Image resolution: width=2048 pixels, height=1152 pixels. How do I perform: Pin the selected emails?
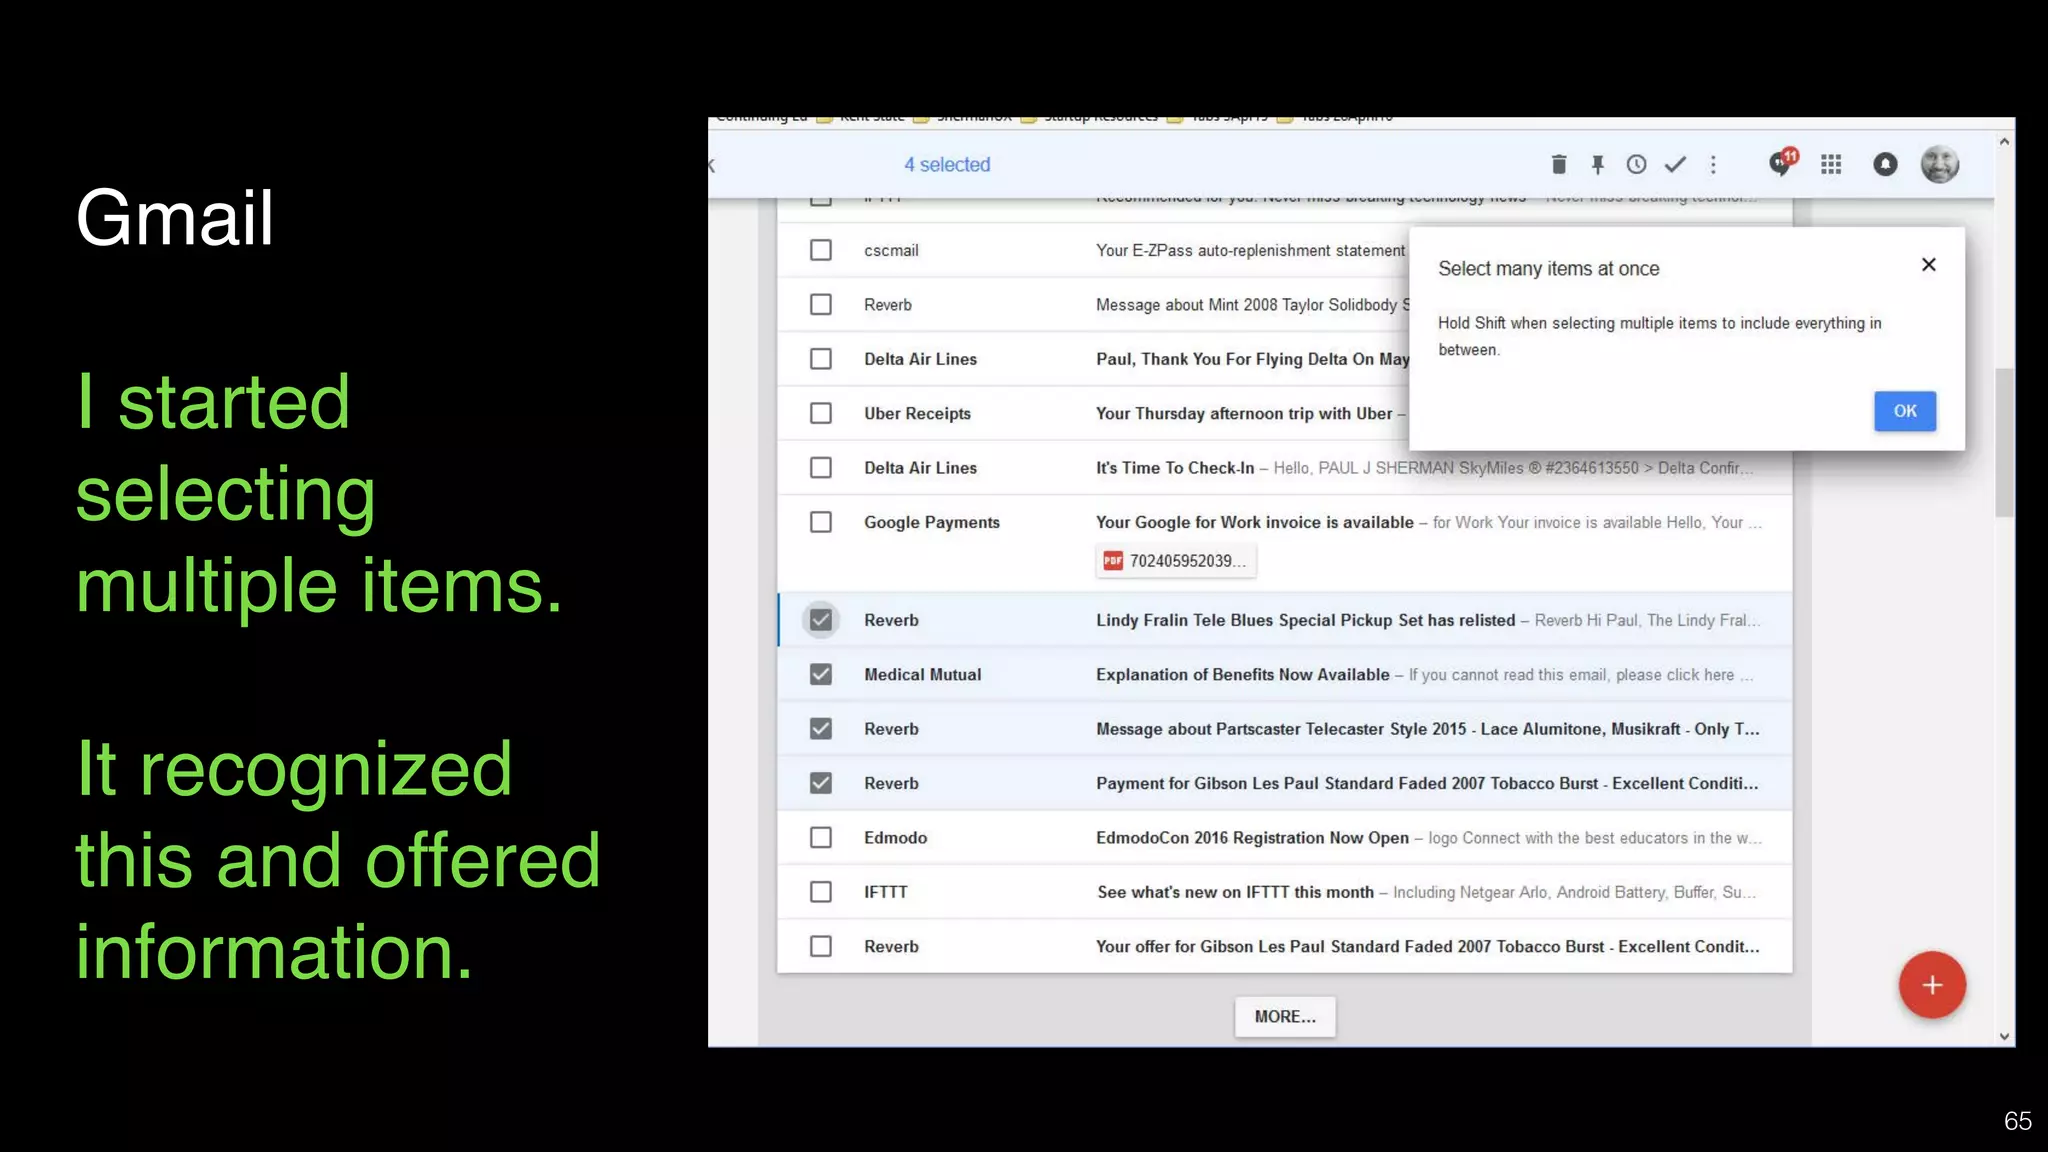click(1597, 165)
